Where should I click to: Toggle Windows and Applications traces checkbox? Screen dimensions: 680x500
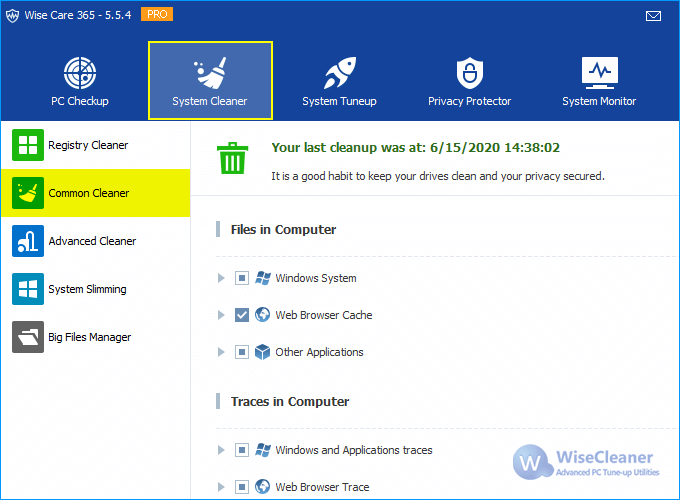tap(242, 450)
